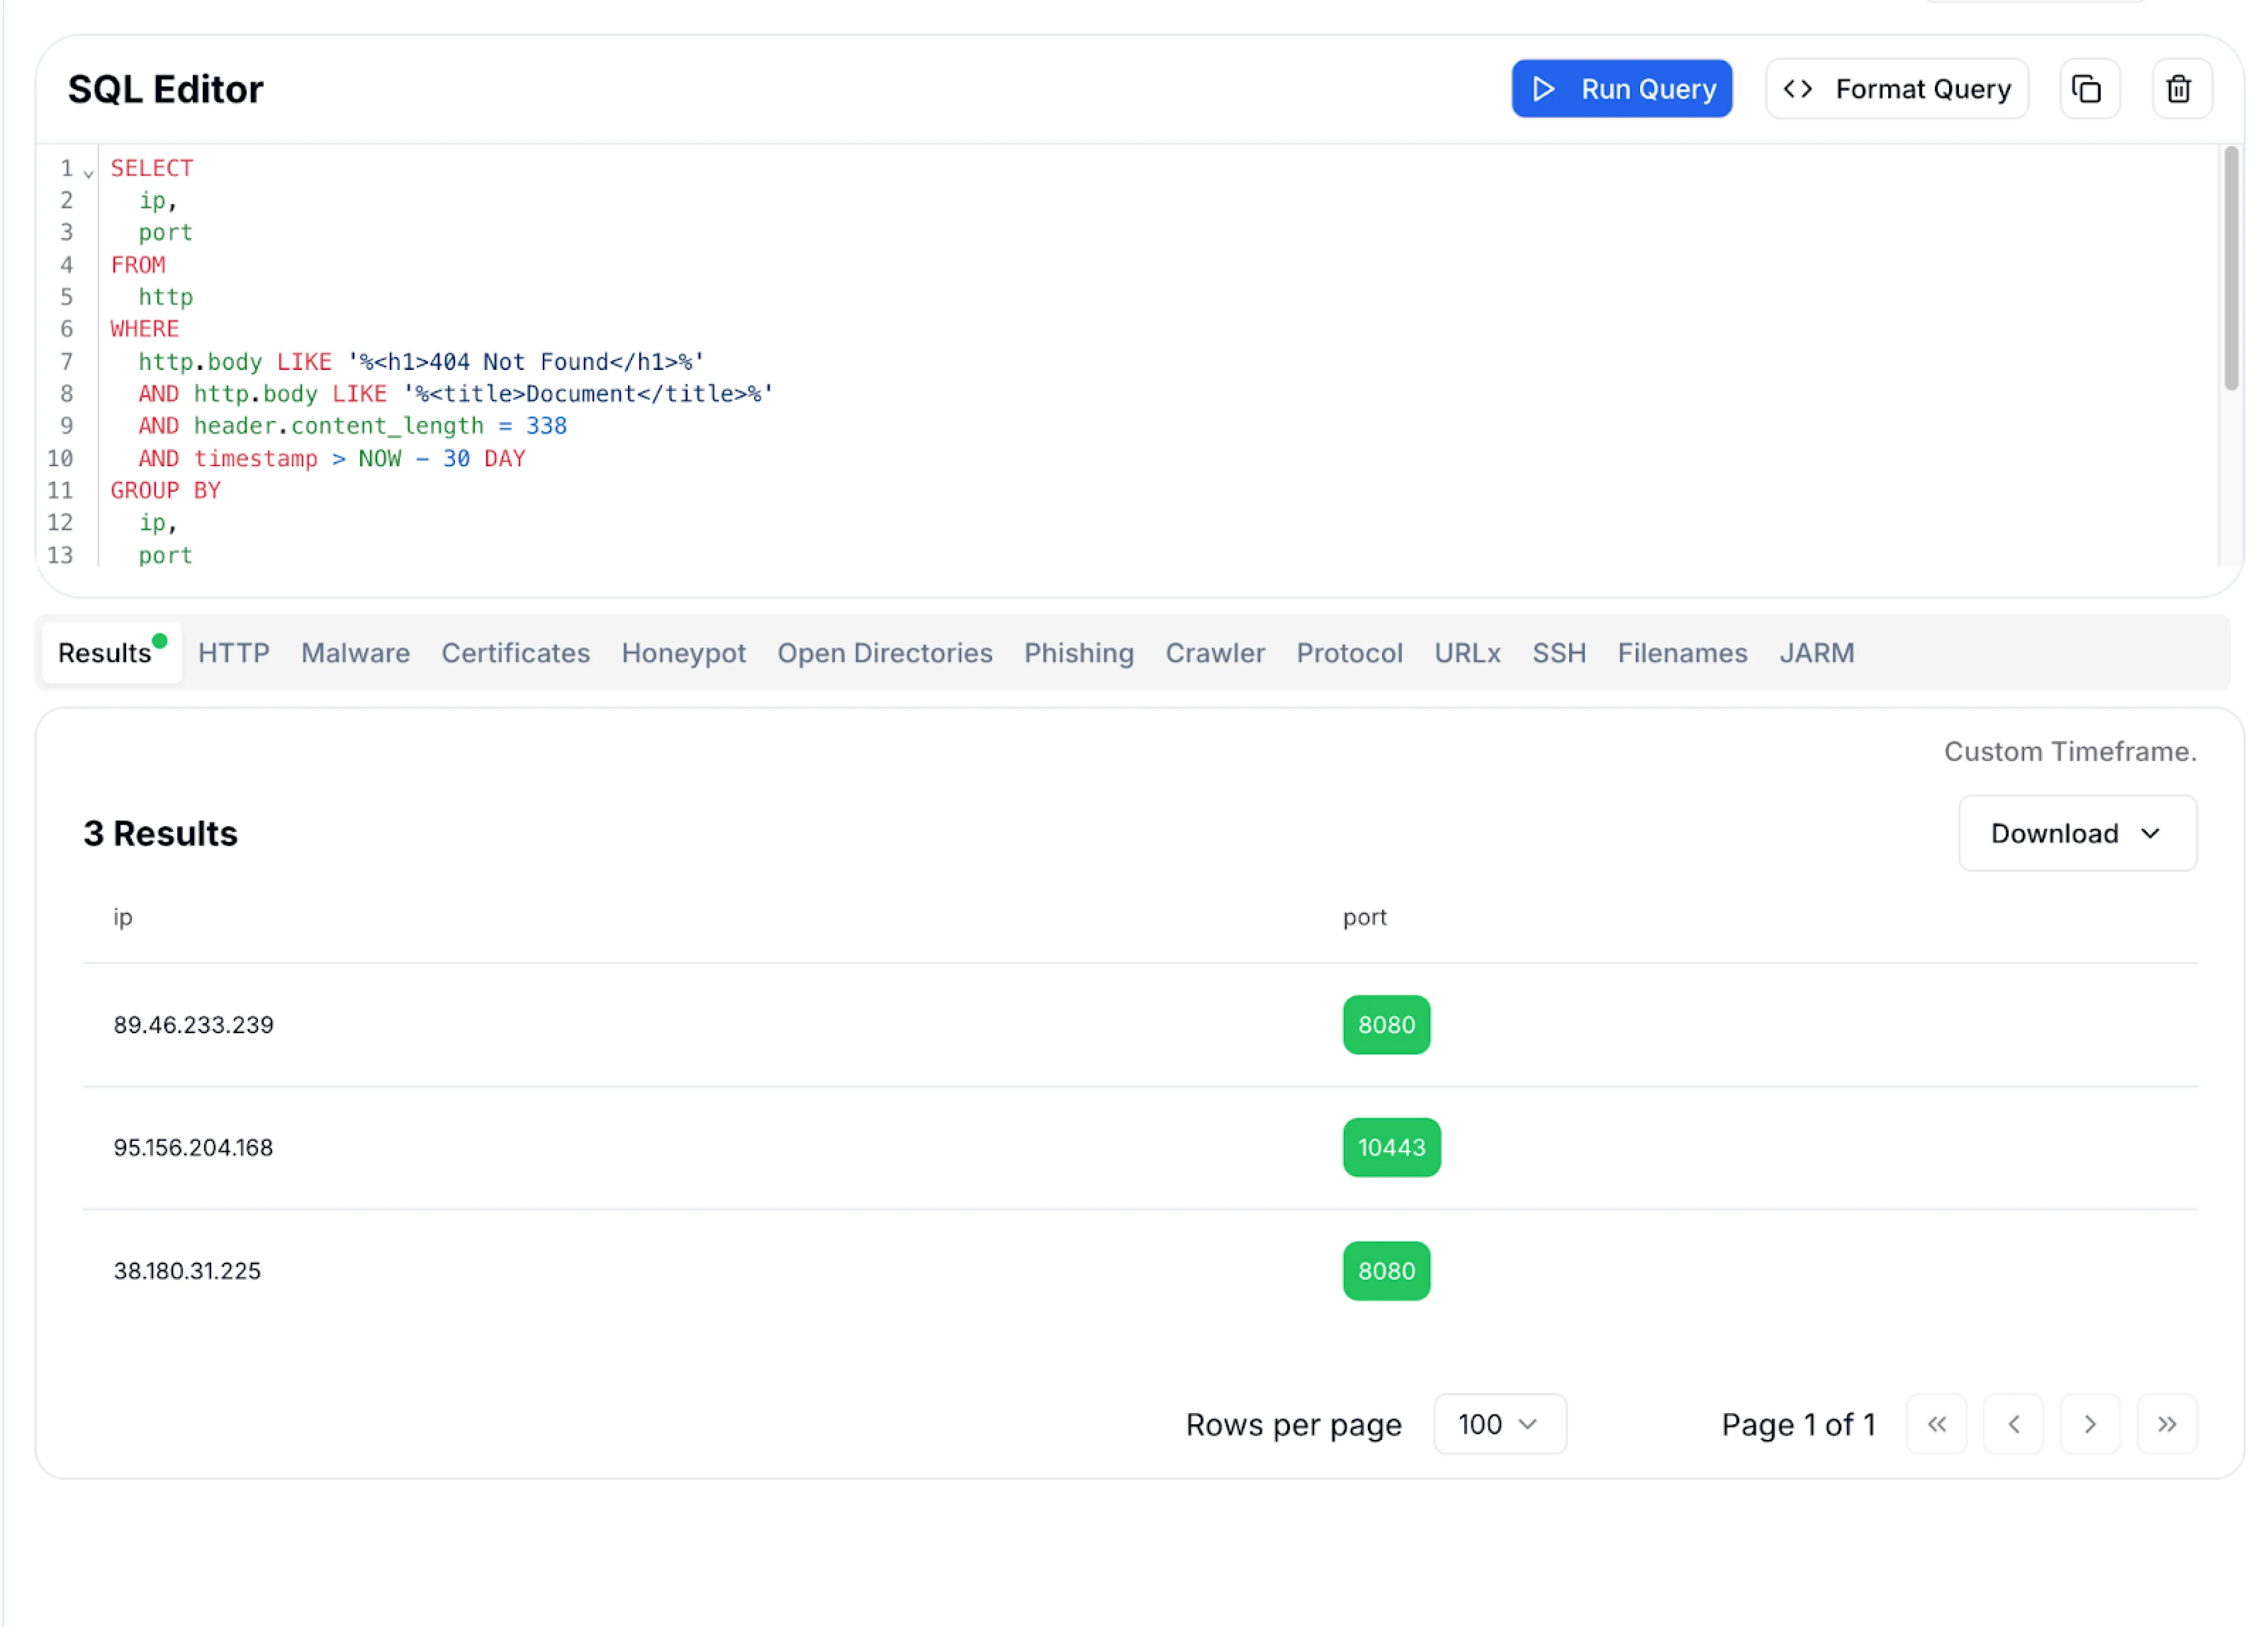Run the SQL query
Viewport: 2268px width, 1627px height.
pyautogui.click(x=1620, y=89)
